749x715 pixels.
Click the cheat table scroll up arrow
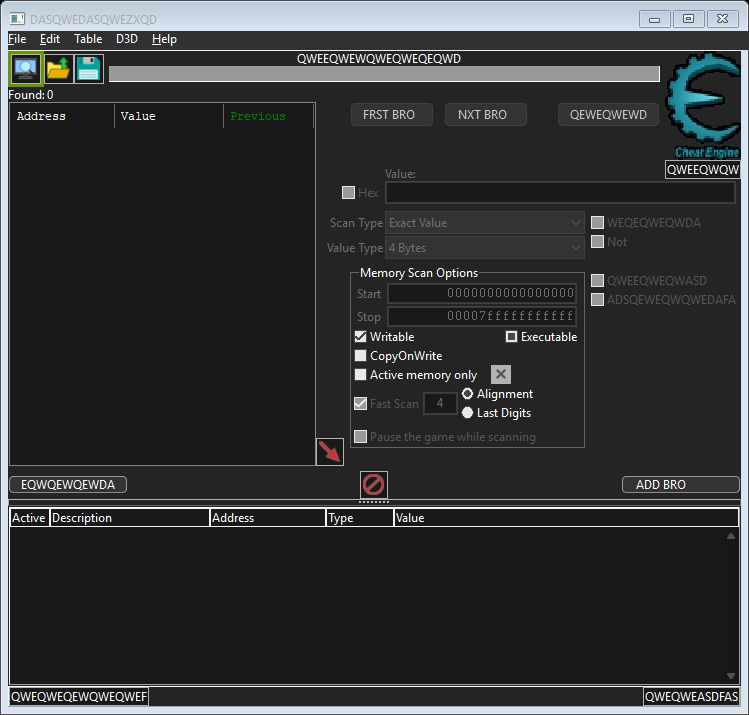(x=731, y=536)
